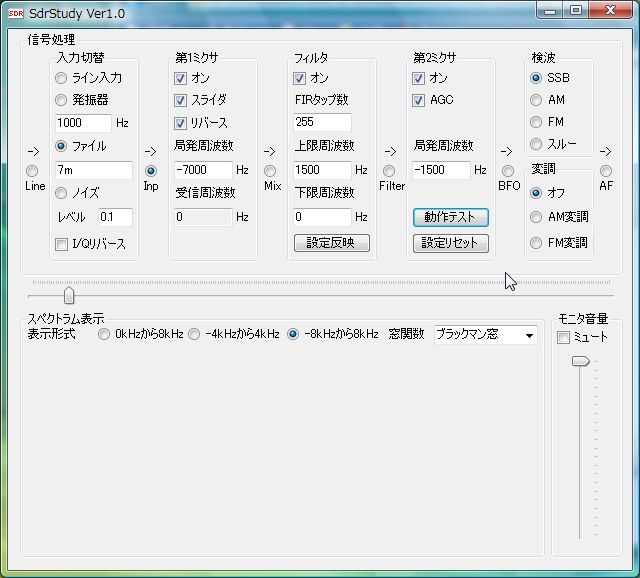Screen dimensions: 640x578
Task: Select 発振器 oscillator radio button
Action: click(x=61, y=100)
